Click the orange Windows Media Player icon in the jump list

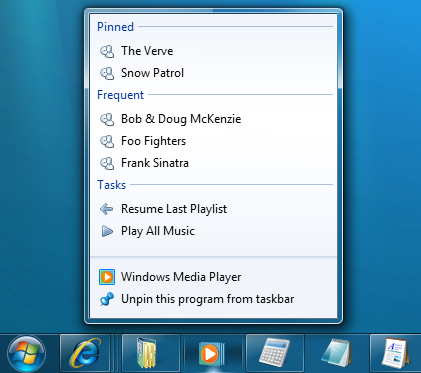pos(107,277)
